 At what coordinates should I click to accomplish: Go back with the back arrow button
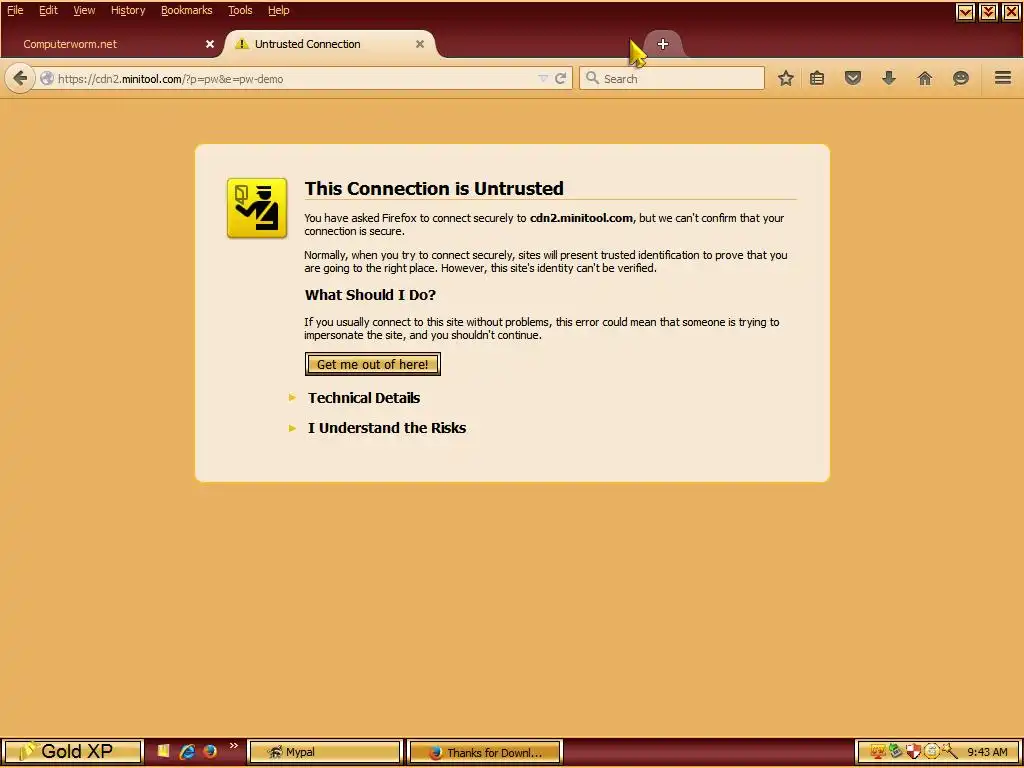[20, 79]
